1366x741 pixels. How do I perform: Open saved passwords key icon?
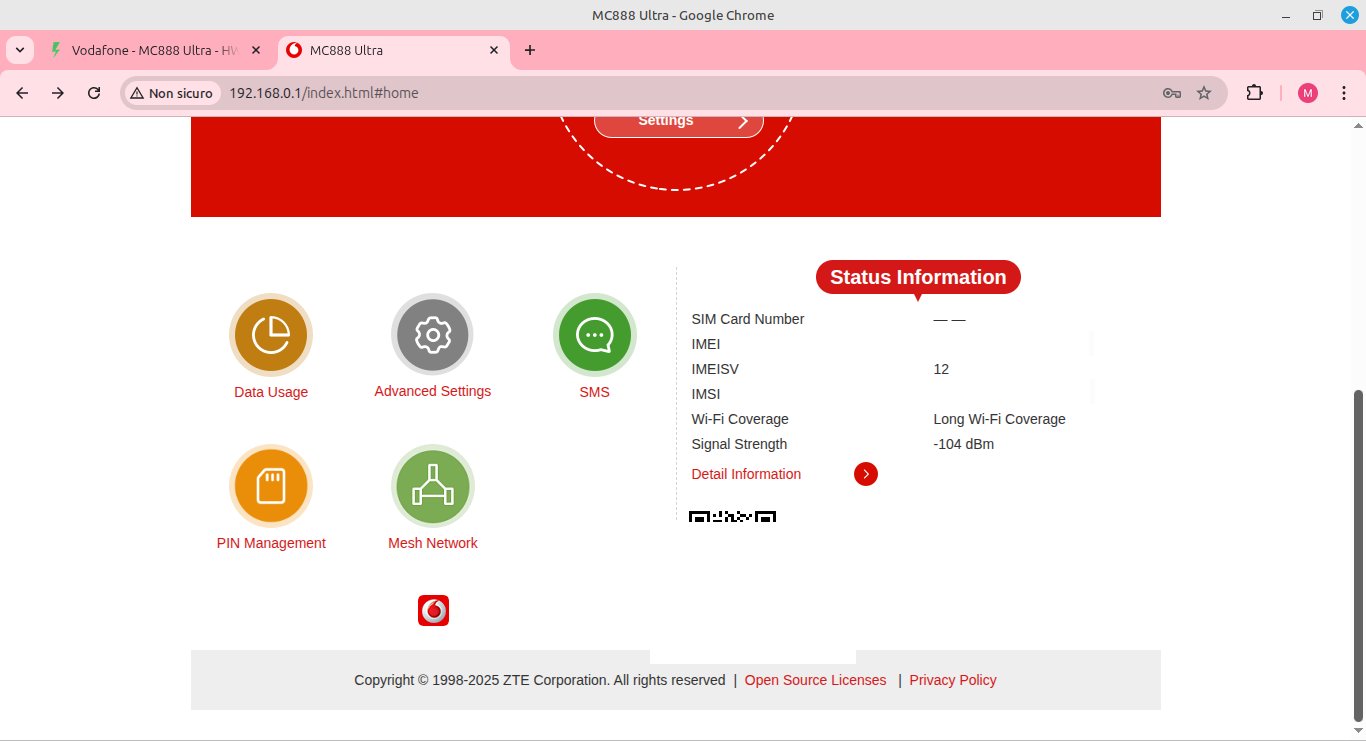click(x=1172, y=93)
